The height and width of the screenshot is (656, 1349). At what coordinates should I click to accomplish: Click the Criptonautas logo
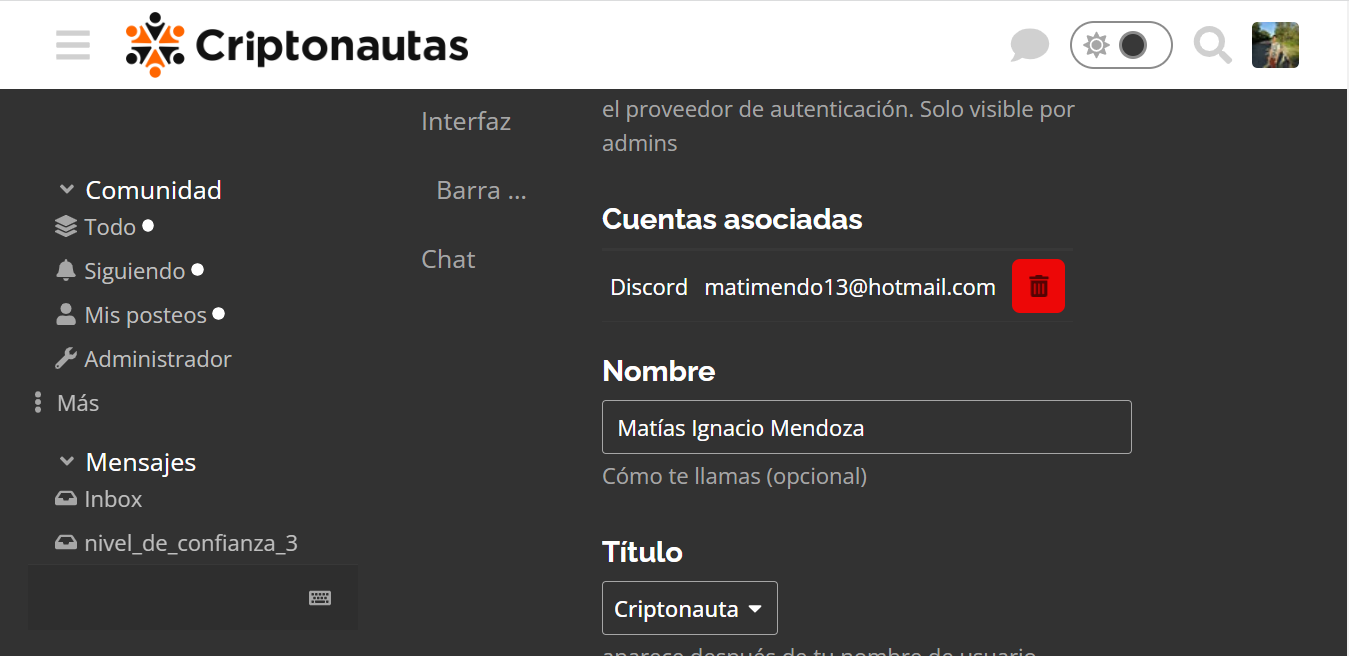tap(297, 45)
